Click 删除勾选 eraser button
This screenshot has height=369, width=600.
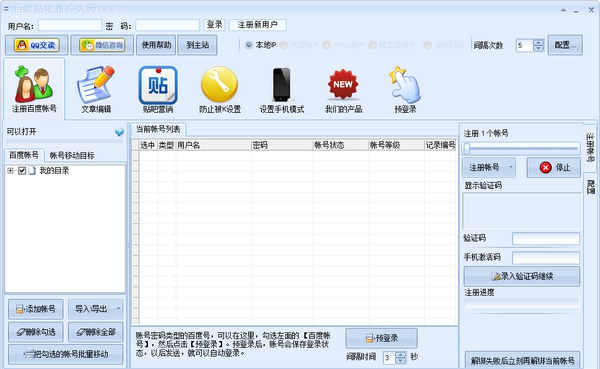coord(36,332)
